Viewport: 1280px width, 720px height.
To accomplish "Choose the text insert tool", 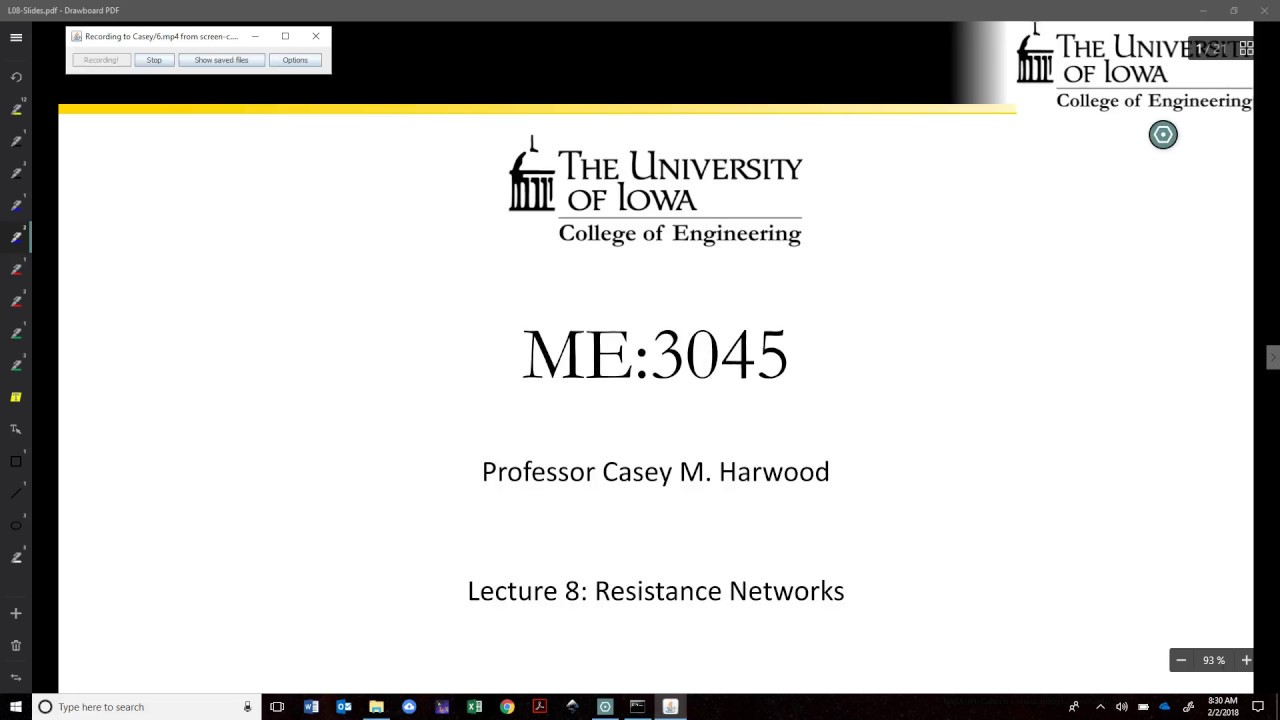I will tap(16, 429).
